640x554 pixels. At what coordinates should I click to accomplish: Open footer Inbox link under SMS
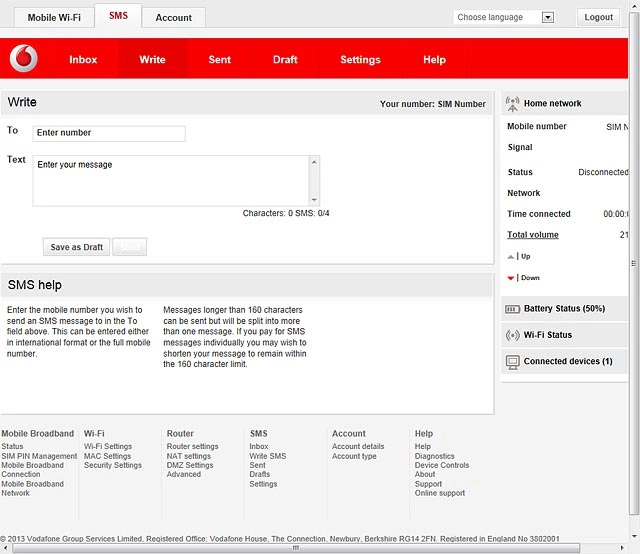point(259,446)
